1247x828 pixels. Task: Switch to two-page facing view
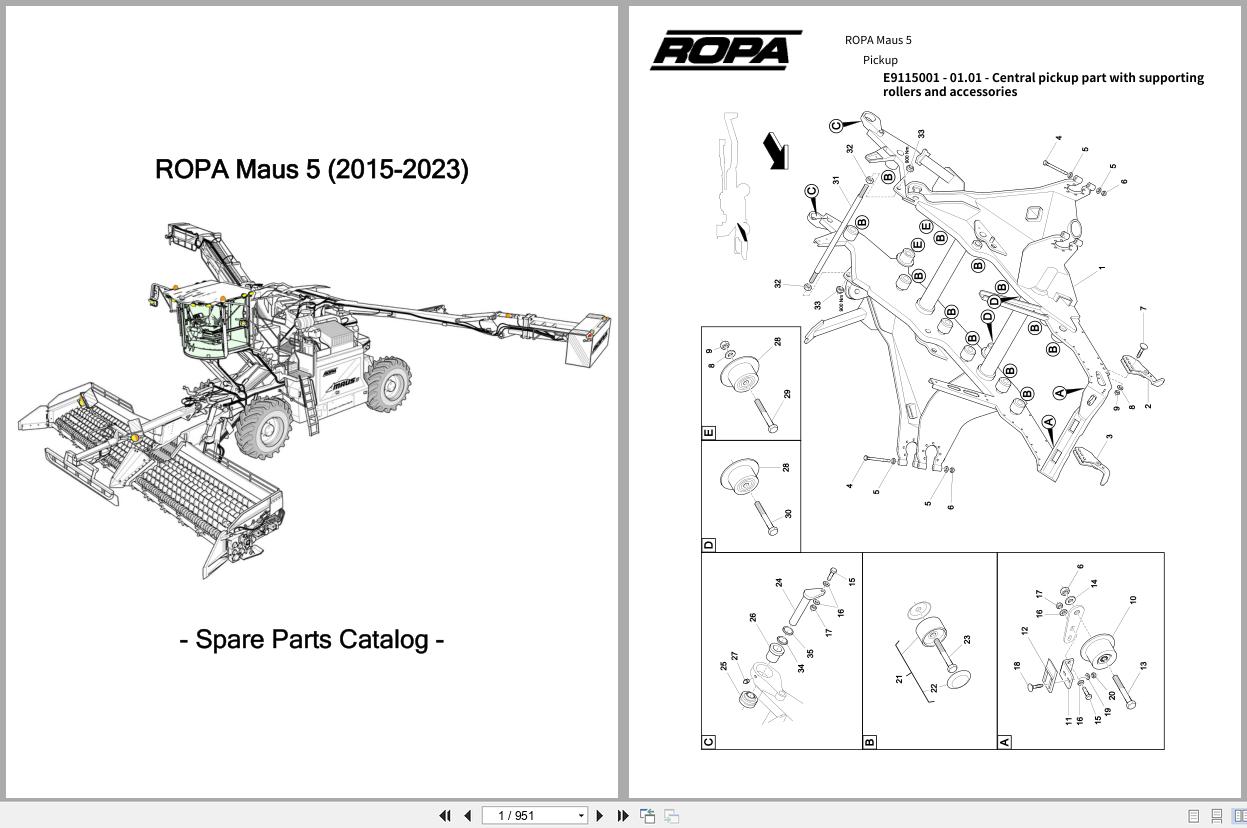(1240, 816)
